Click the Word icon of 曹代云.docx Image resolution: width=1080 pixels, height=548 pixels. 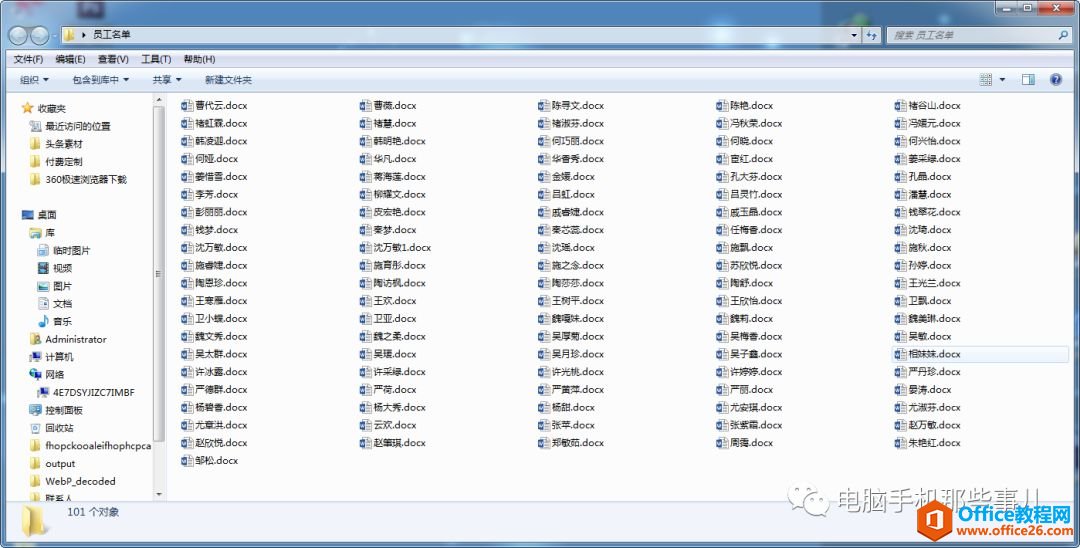(187, 105)
